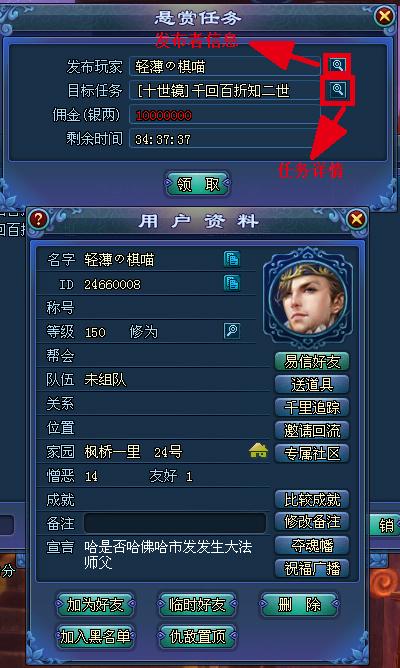This screenshot has width=400, height=668.
Task: Click 送道具 to send an item
Action: click(312, 385)
